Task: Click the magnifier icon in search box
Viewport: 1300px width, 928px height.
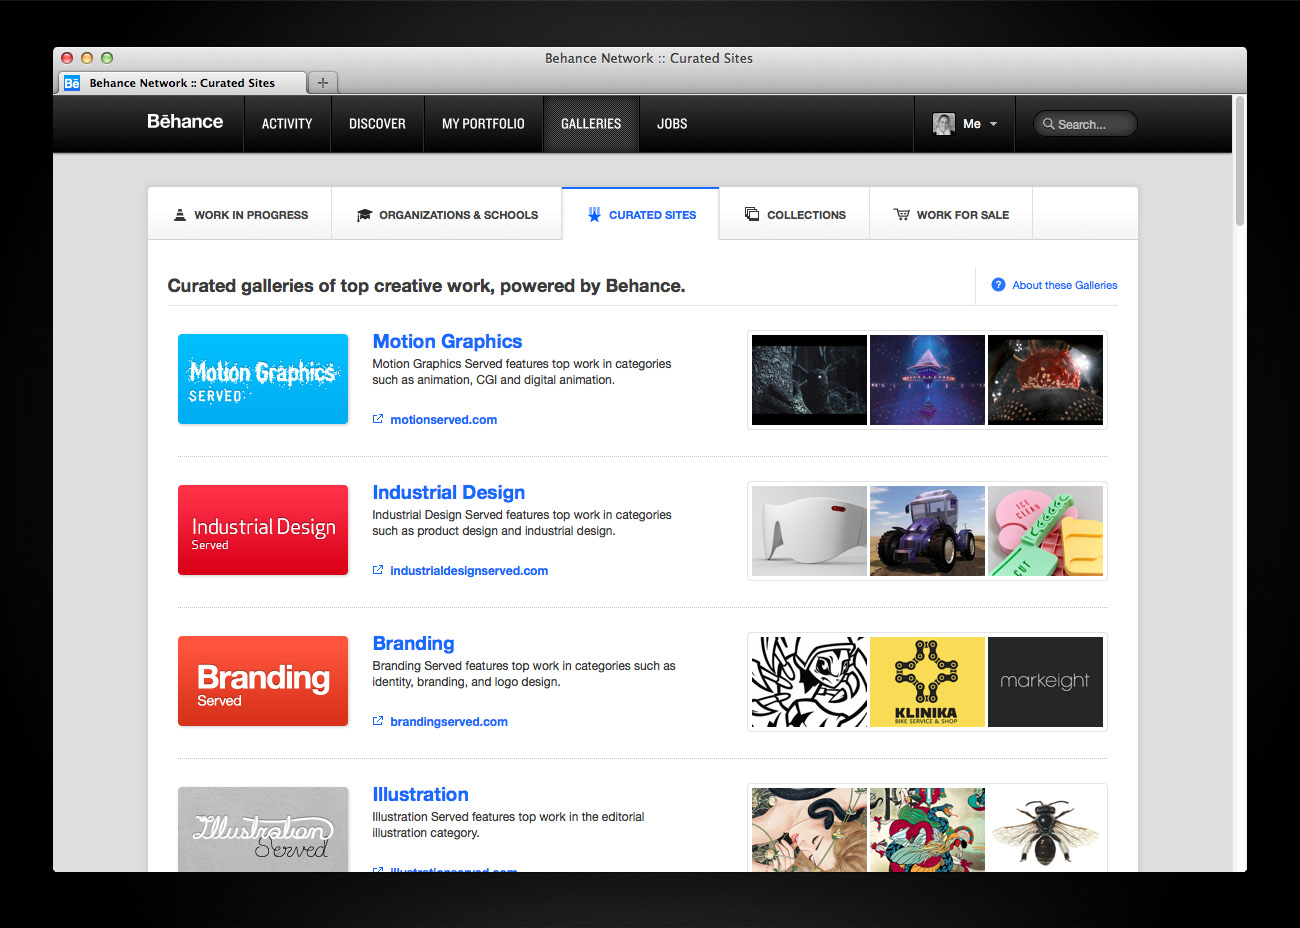Action: pyautogui.click(x=1048, y=124)
